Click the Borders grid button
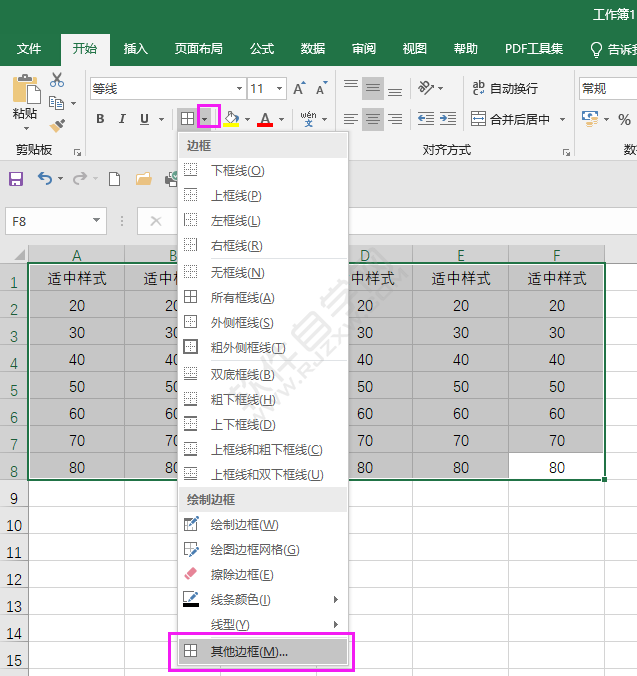Image resolution: width=637 pixels, height=676 pixels. coord(187,119)
